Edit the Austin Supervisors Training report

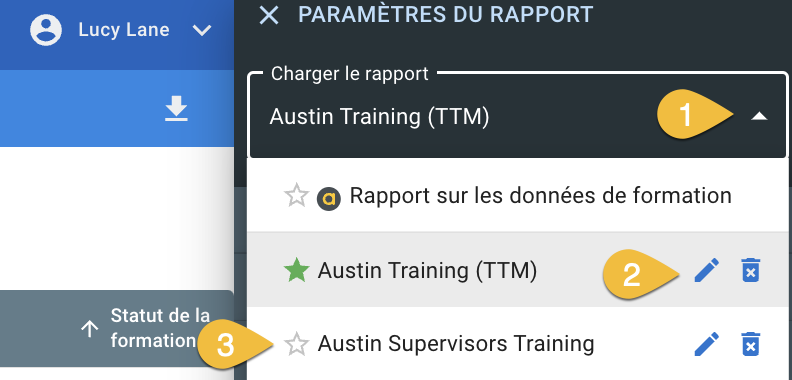707,344
